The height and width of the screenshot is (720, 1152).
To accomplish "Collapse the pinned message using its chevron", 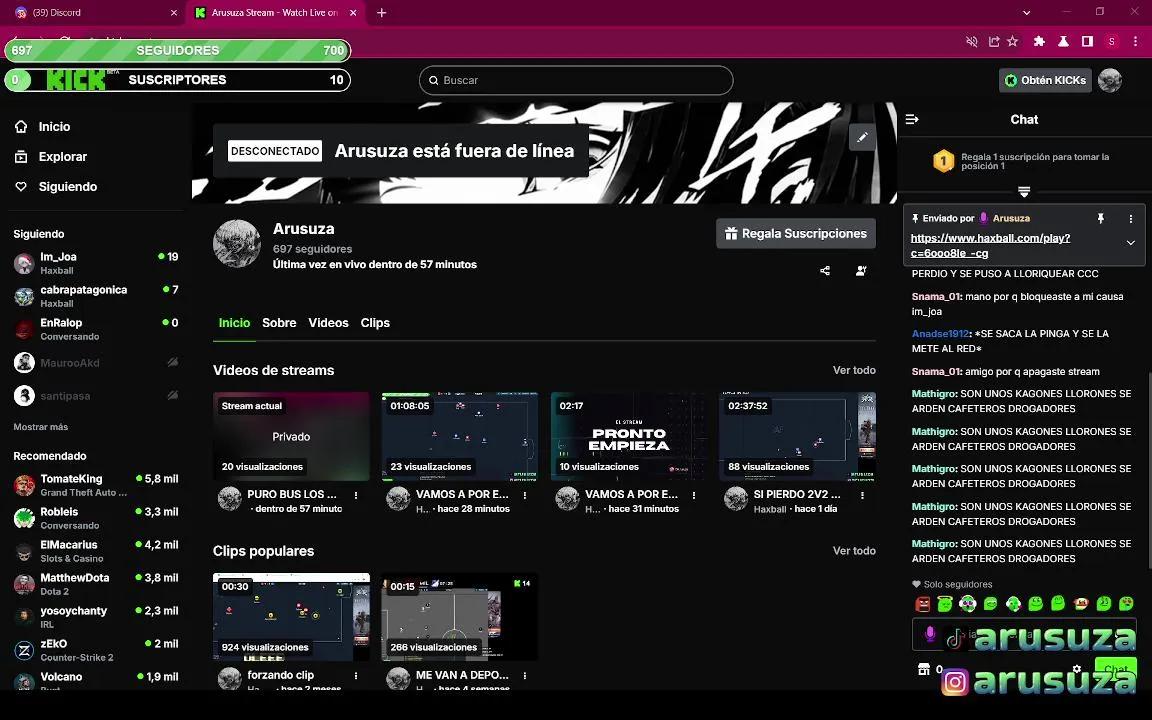I will click(x=1130, y=242).
